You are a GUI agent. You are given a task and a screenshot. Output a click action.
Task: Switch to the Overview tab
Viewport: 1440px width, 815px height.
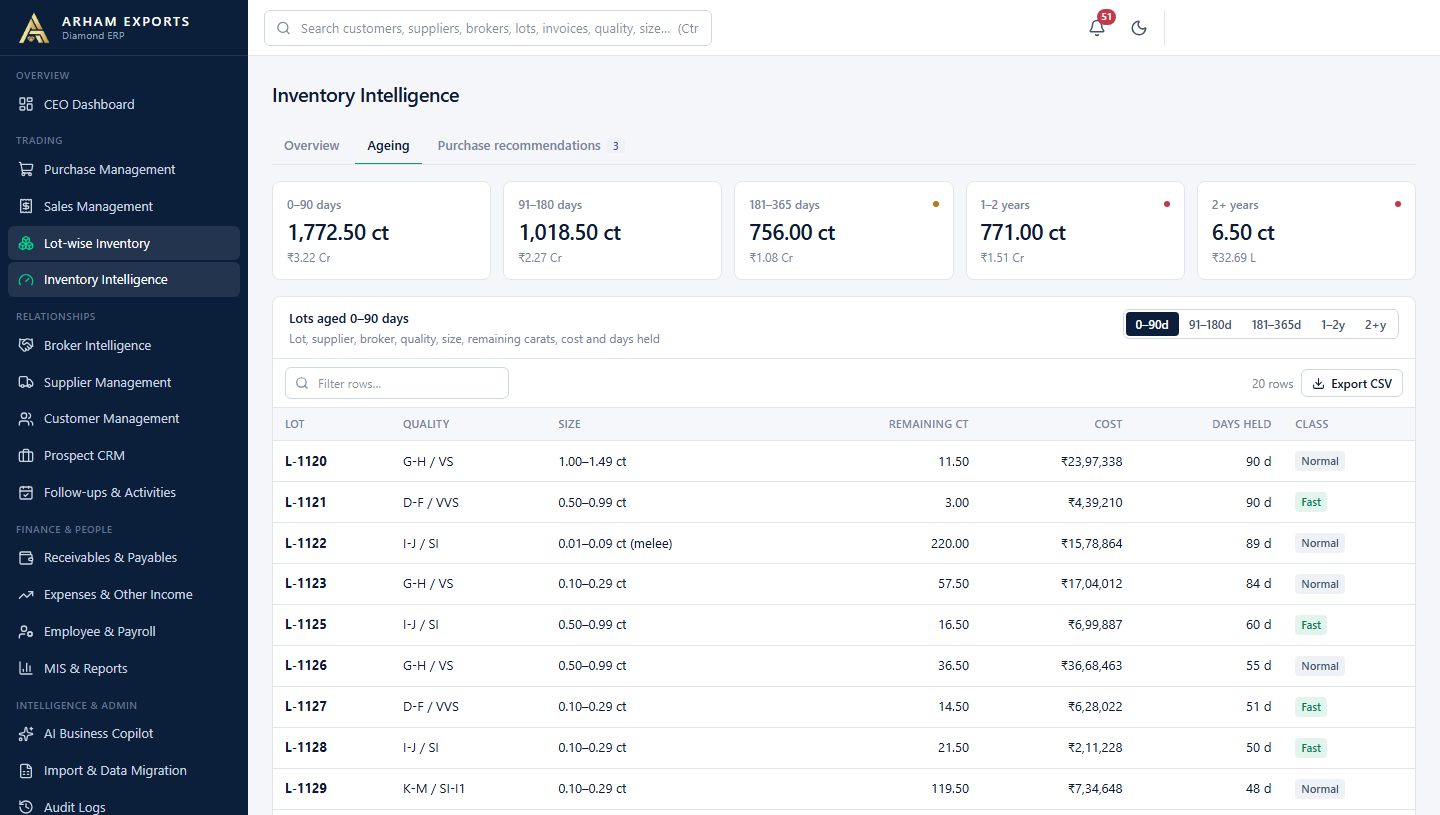312,146
